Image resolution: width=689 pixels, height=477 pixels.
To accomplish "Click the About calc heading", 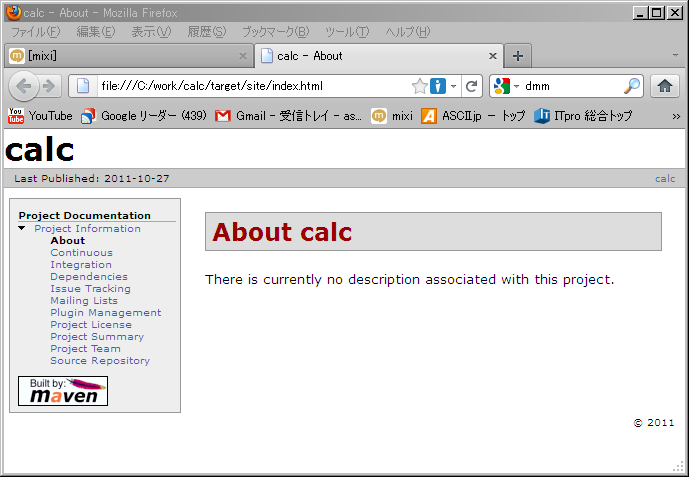I will coord(282,232).
